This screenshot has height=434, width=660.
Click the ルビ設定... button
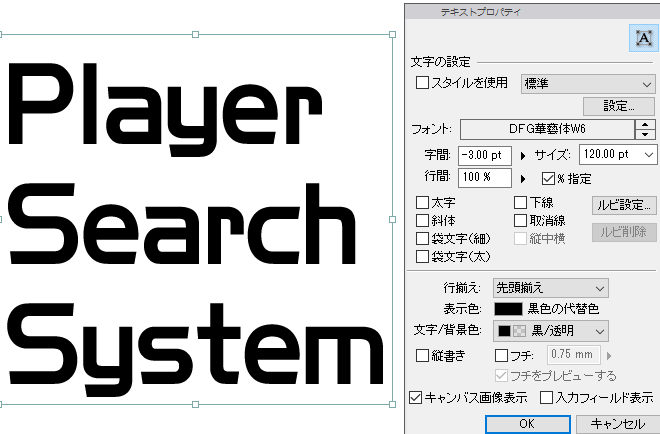point(624,205)
